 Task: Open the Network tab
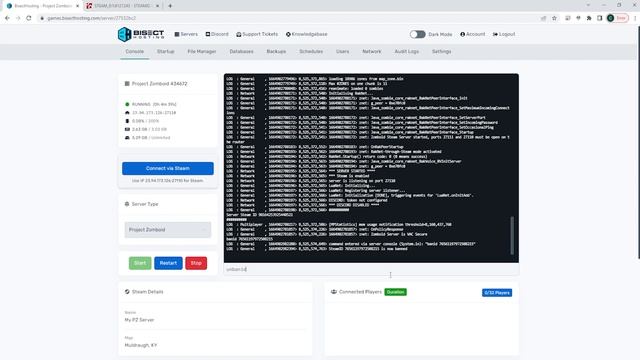[372, 51]
